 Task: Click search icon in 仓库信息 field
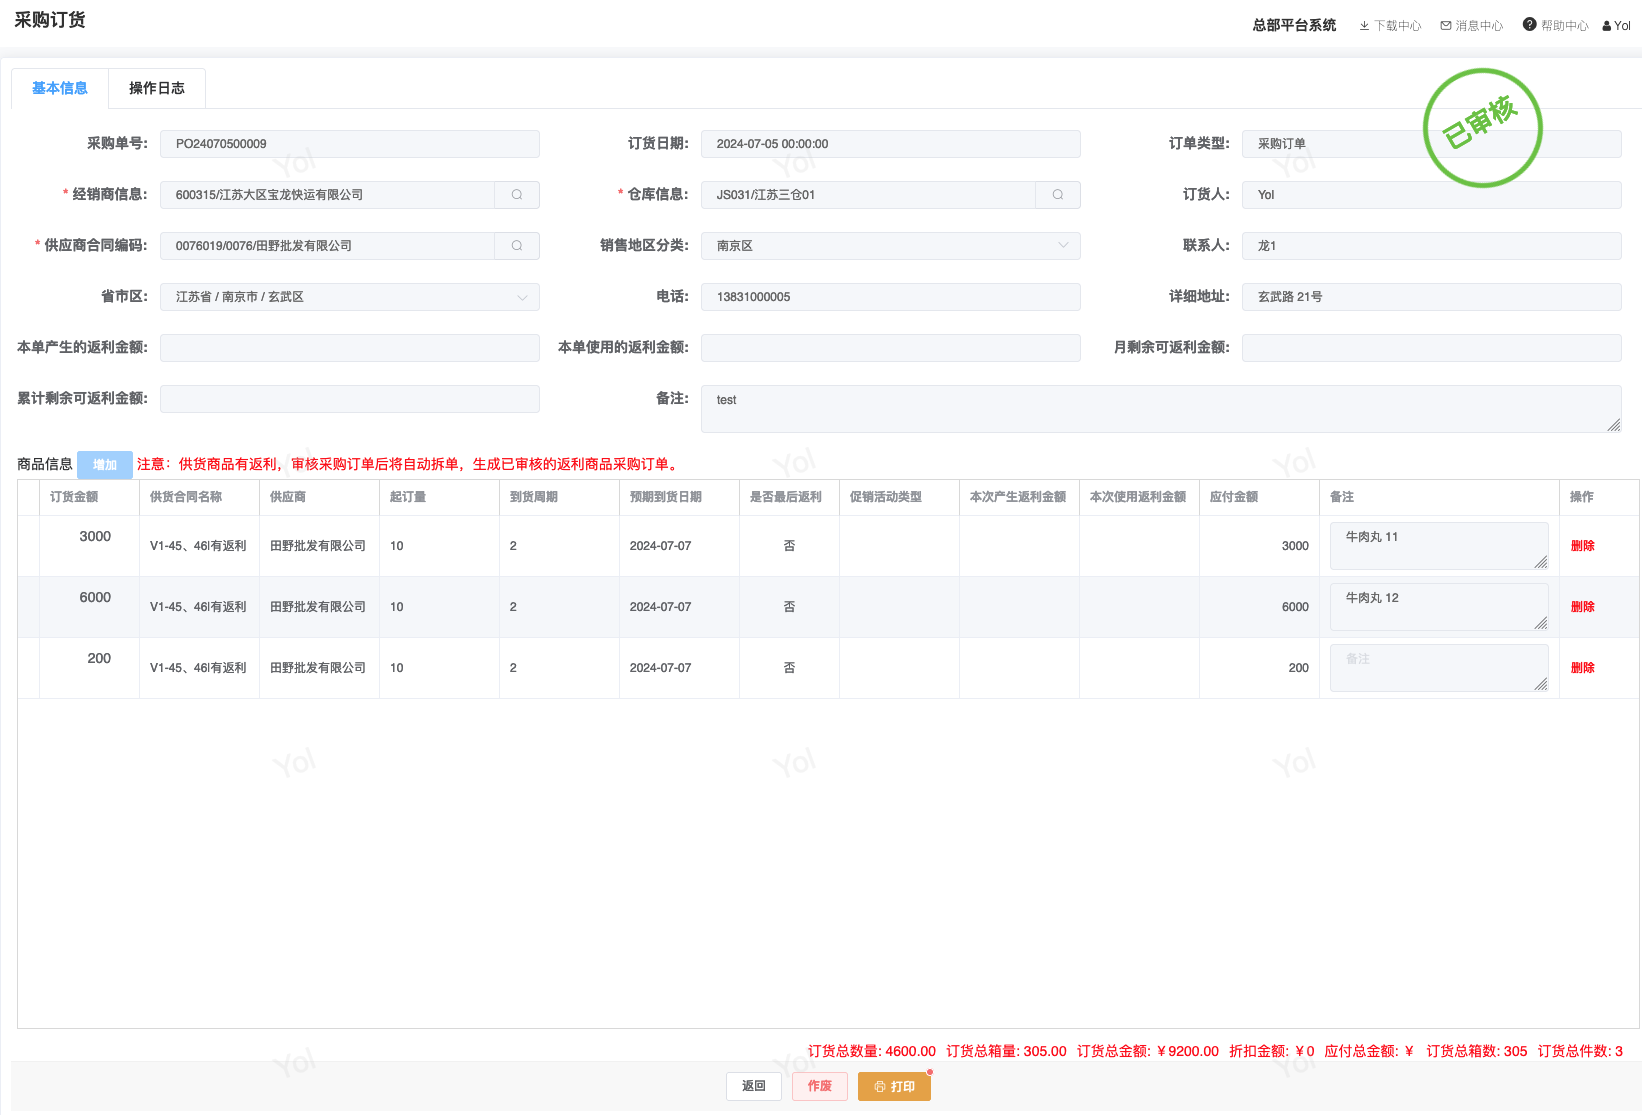1058,195
